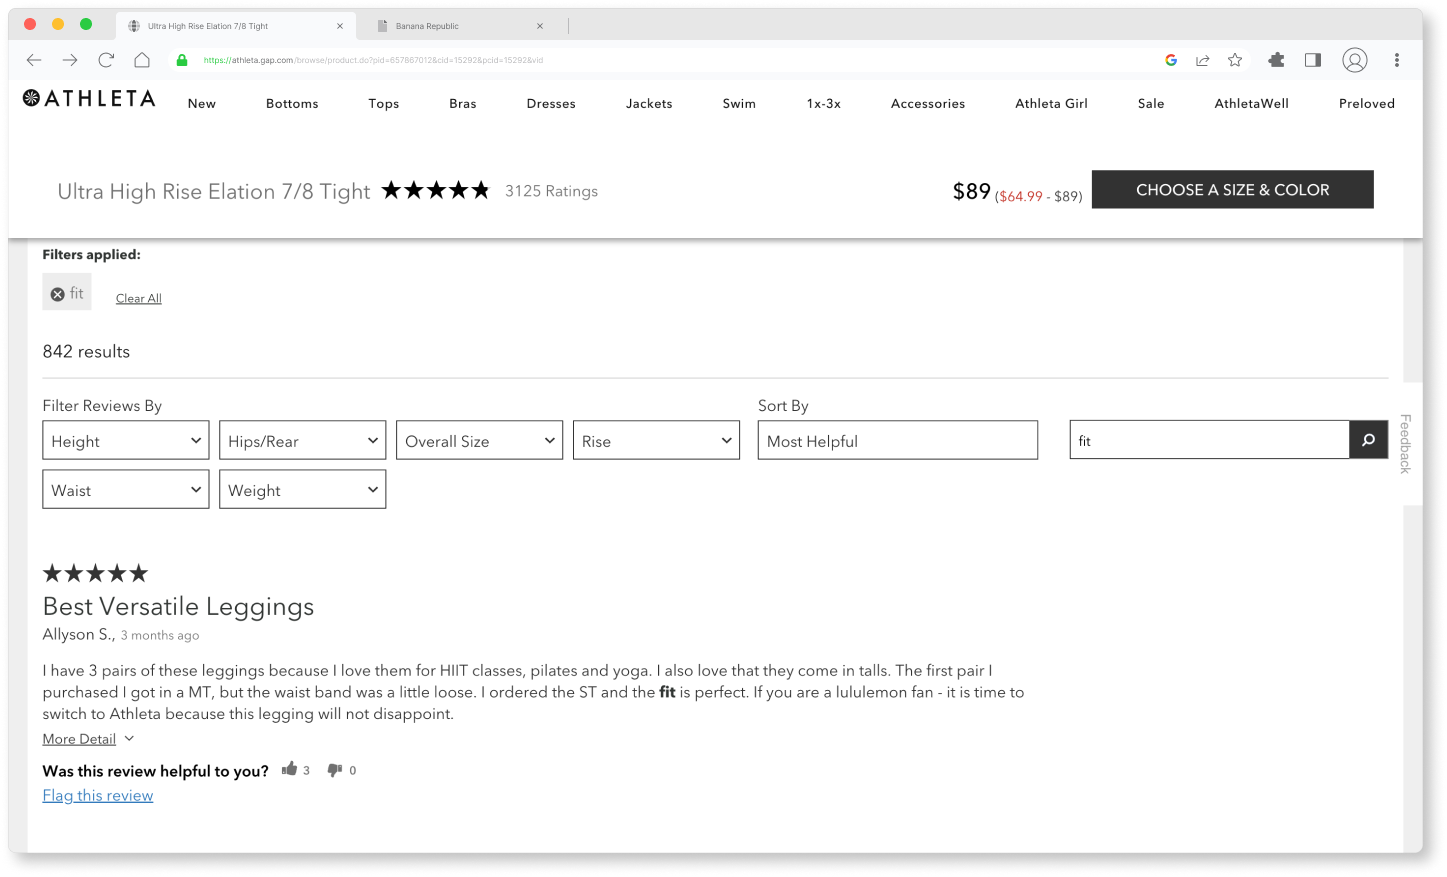Toggle the browser side panel icon
The height and width of the screenshot is (877, 1447).
pyautogui.click(x=1313, y=60)
